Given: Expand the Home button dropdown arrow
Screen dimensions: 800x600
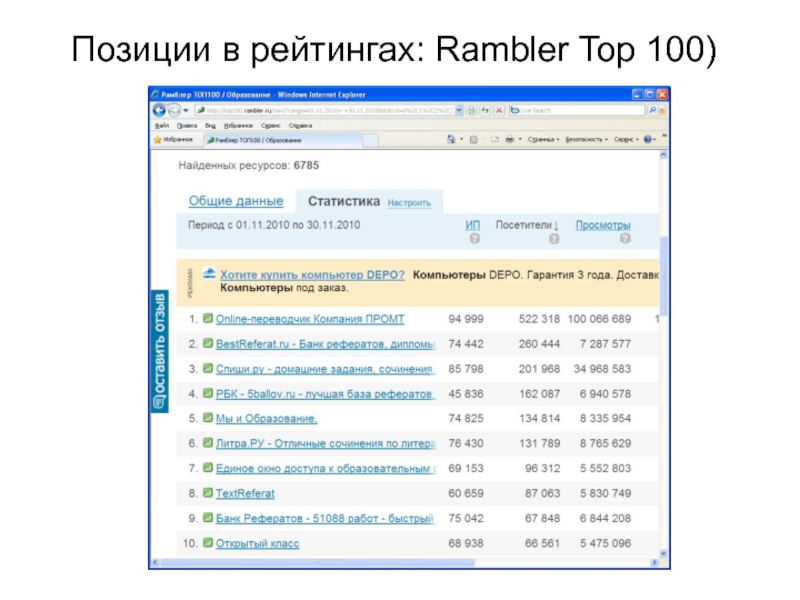Looking at the screenshot, I should click(x=462, y=139).
